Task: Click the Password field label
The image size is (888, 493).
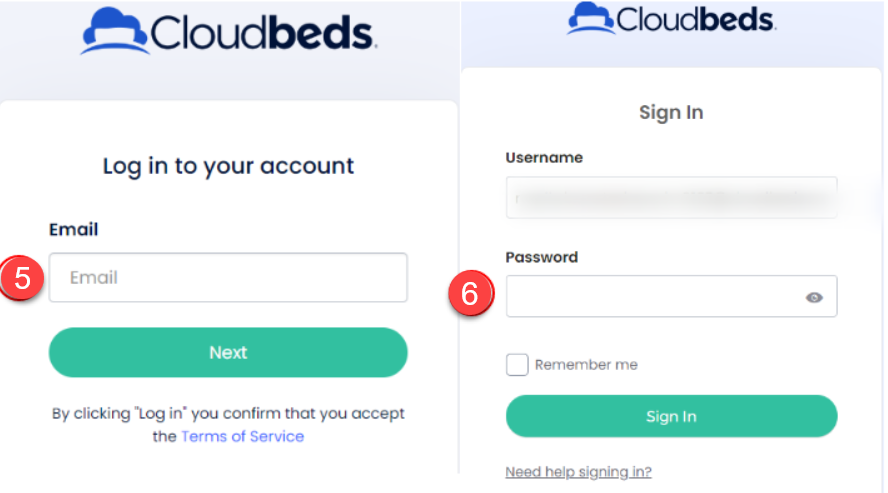Action: [x=542, y=257]
